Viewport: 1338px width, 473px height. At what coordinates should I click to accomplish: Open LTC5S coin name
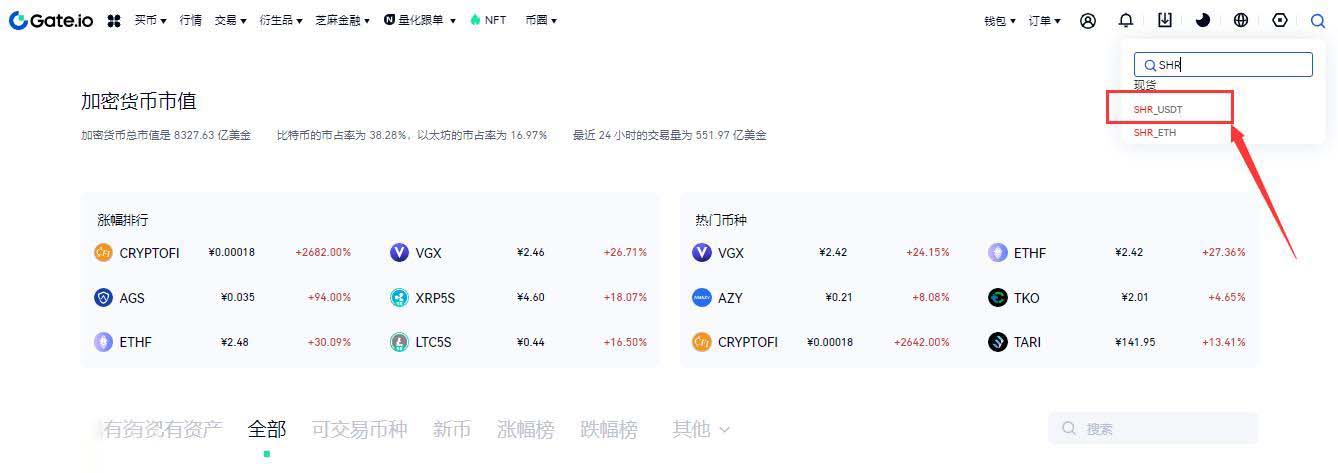433,342
